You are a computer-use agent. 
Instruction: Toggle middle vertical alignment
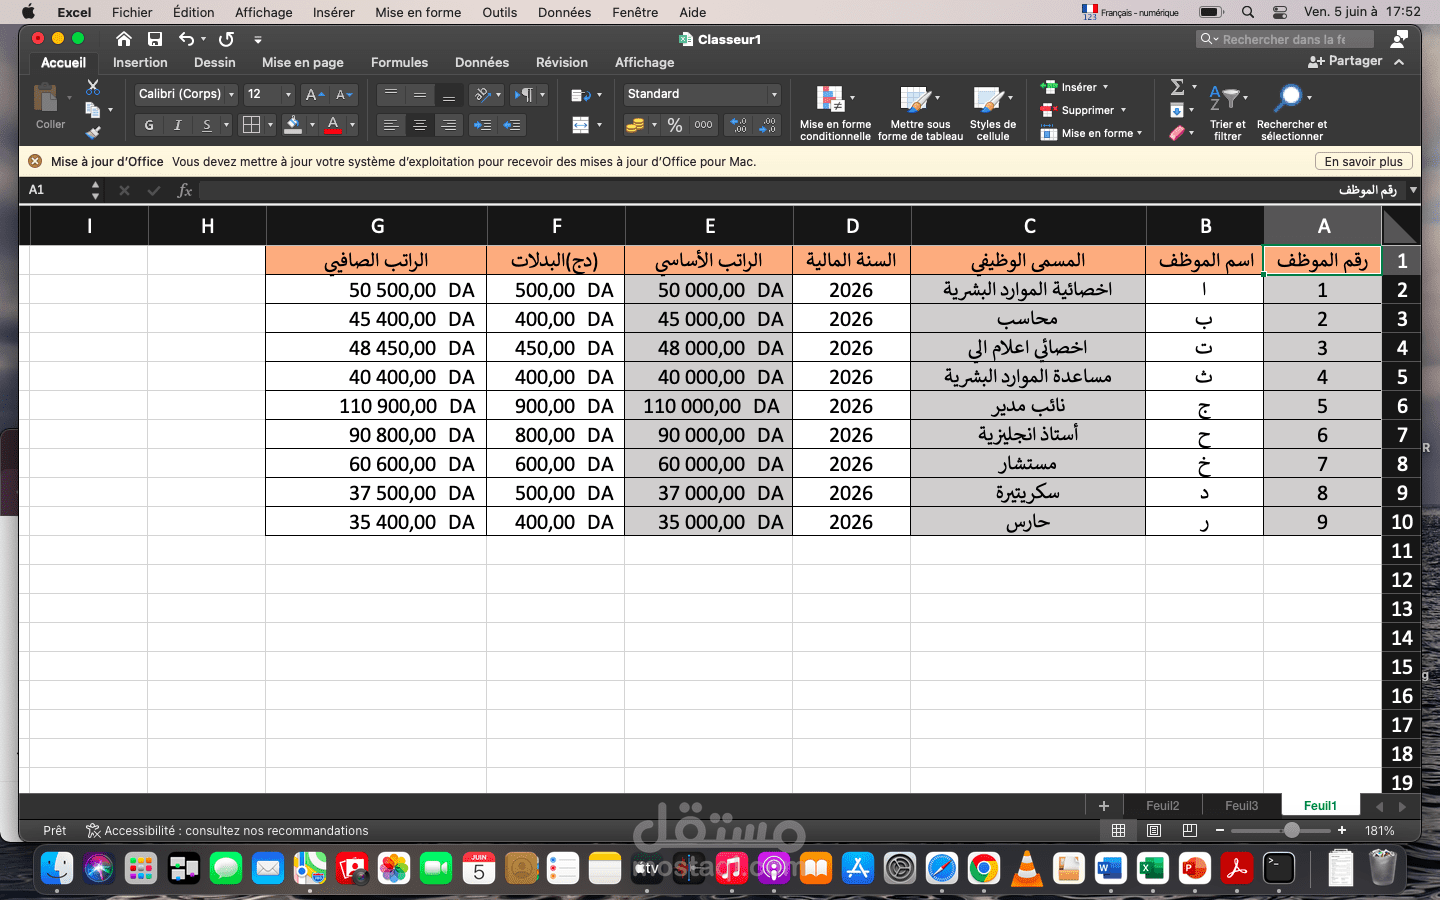[x=420, y=94]
